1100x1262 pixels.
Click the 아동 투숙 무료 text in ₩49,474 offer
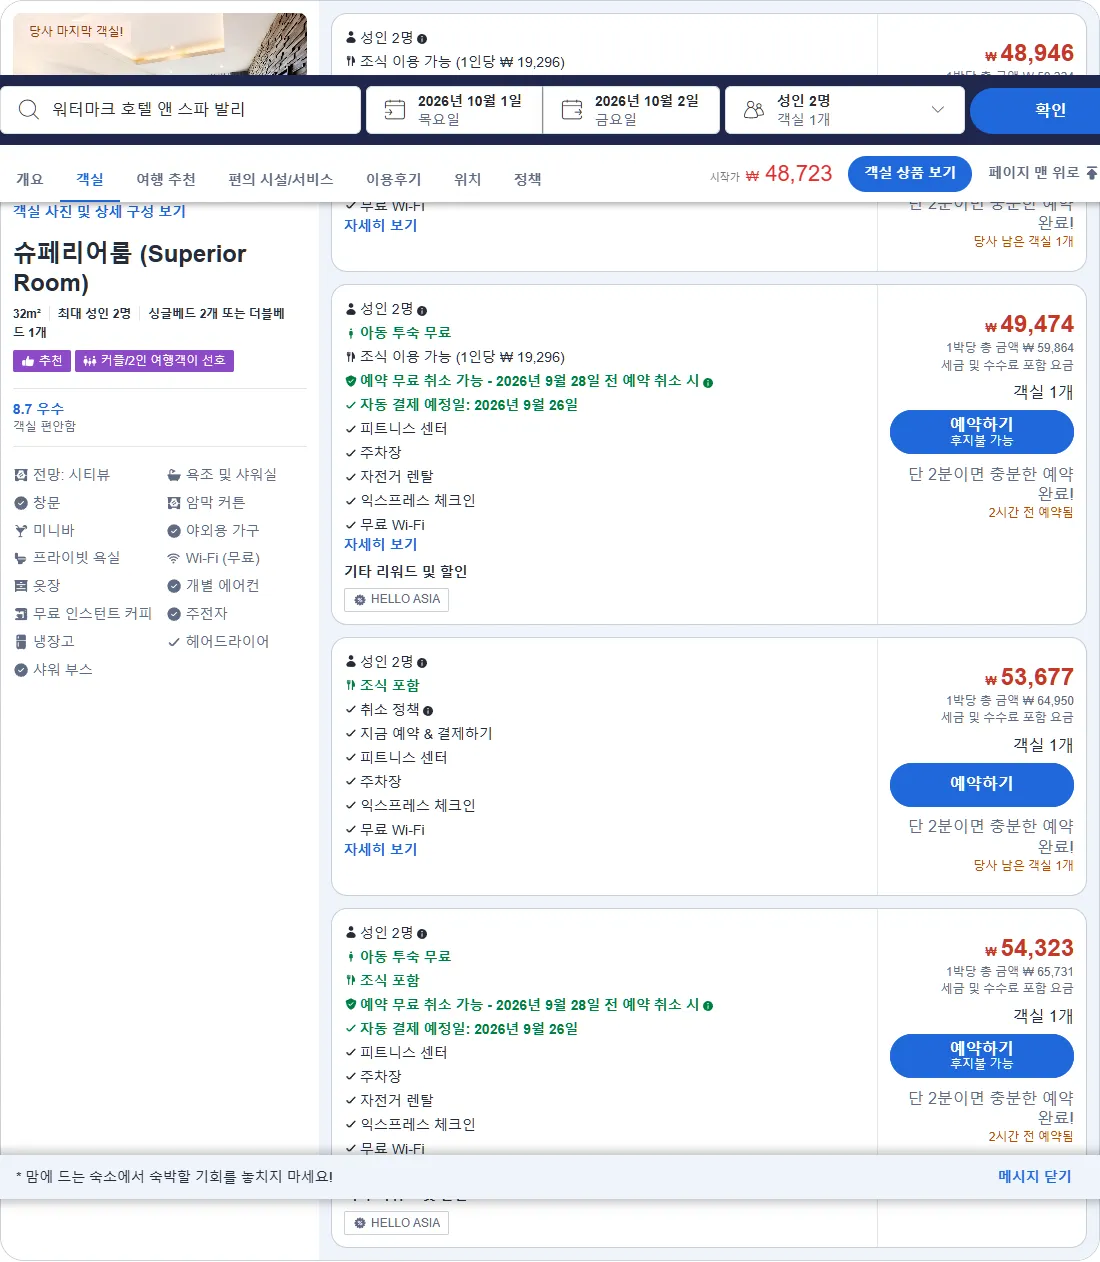405,333
